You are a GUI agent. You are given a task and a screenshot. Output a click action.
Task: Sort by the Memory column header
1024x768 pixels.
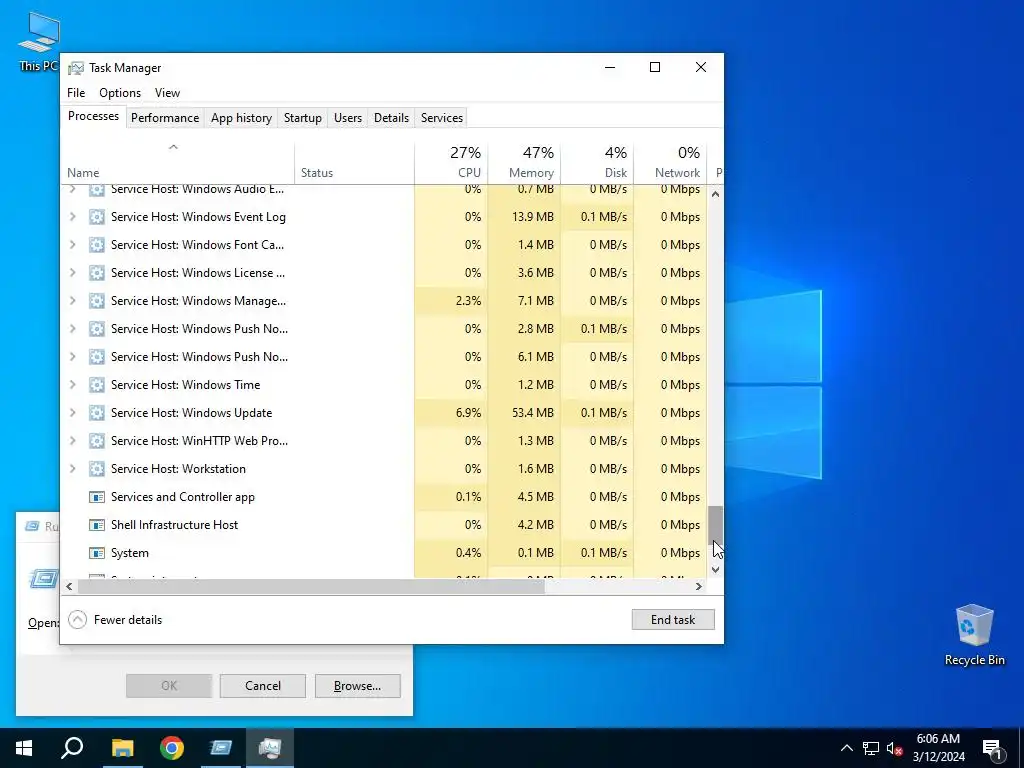tap(524, 163)
